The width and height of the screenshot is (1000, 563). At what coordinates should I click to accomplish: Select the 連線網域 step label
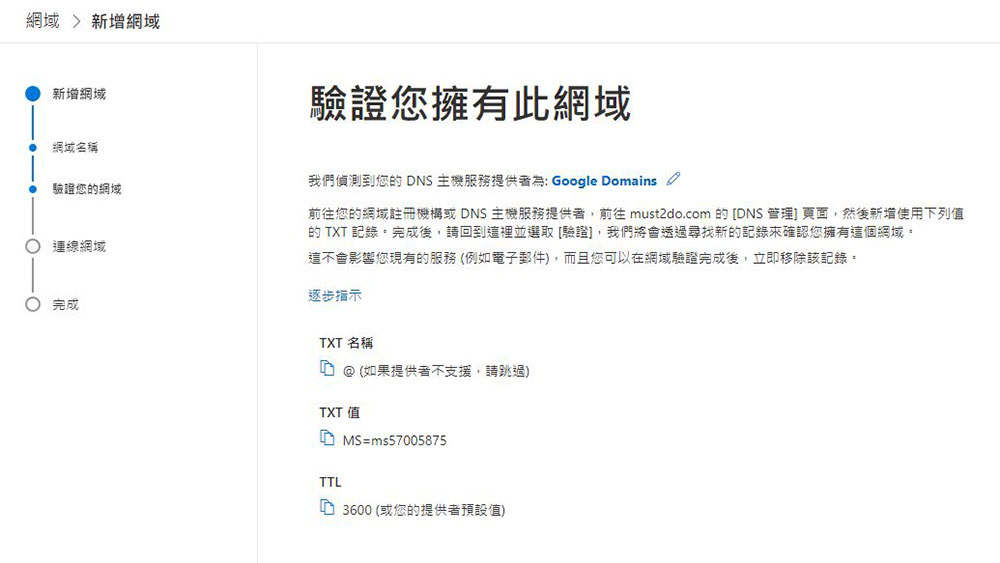point(79,246)
